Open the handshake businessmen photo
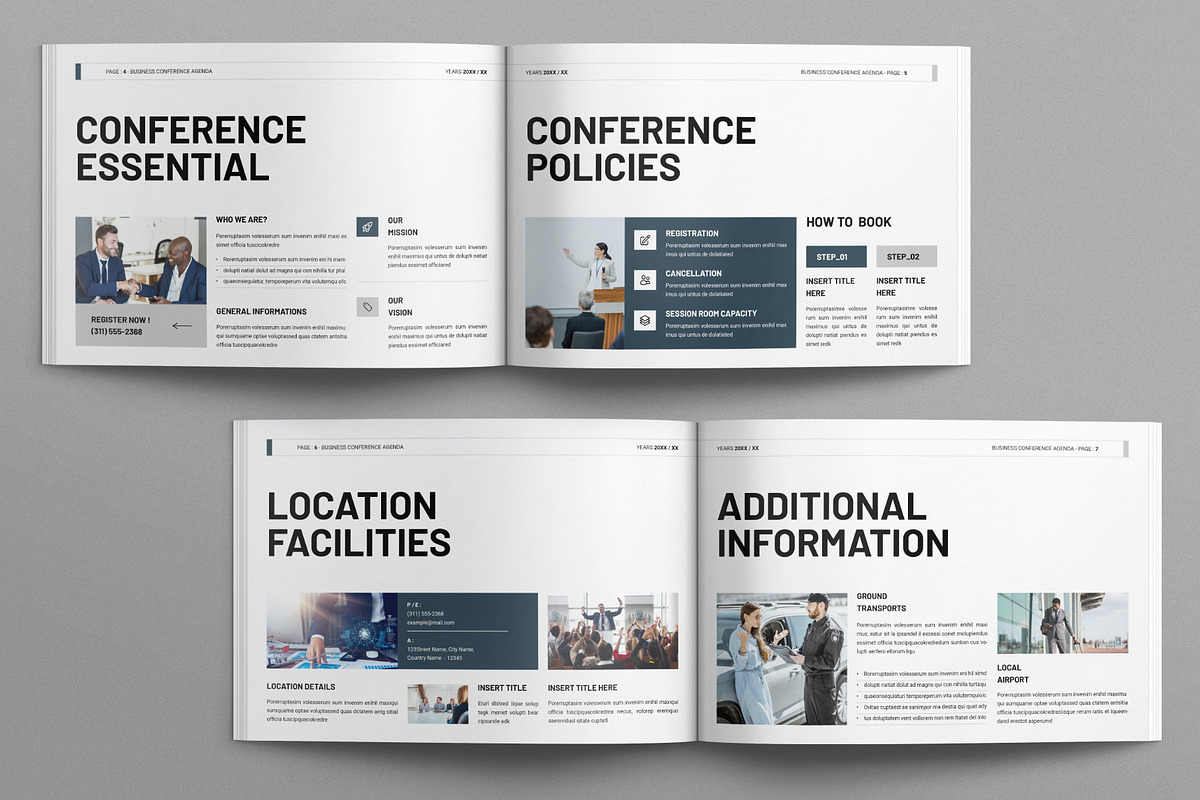 click(x=141, y=260)
